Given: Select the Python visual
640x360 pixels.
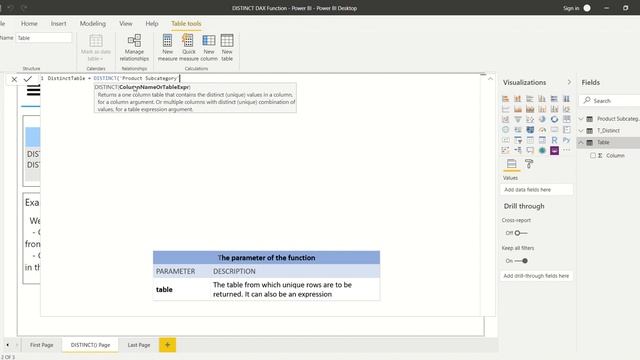Looking at the screenshot, I should 567,140.
